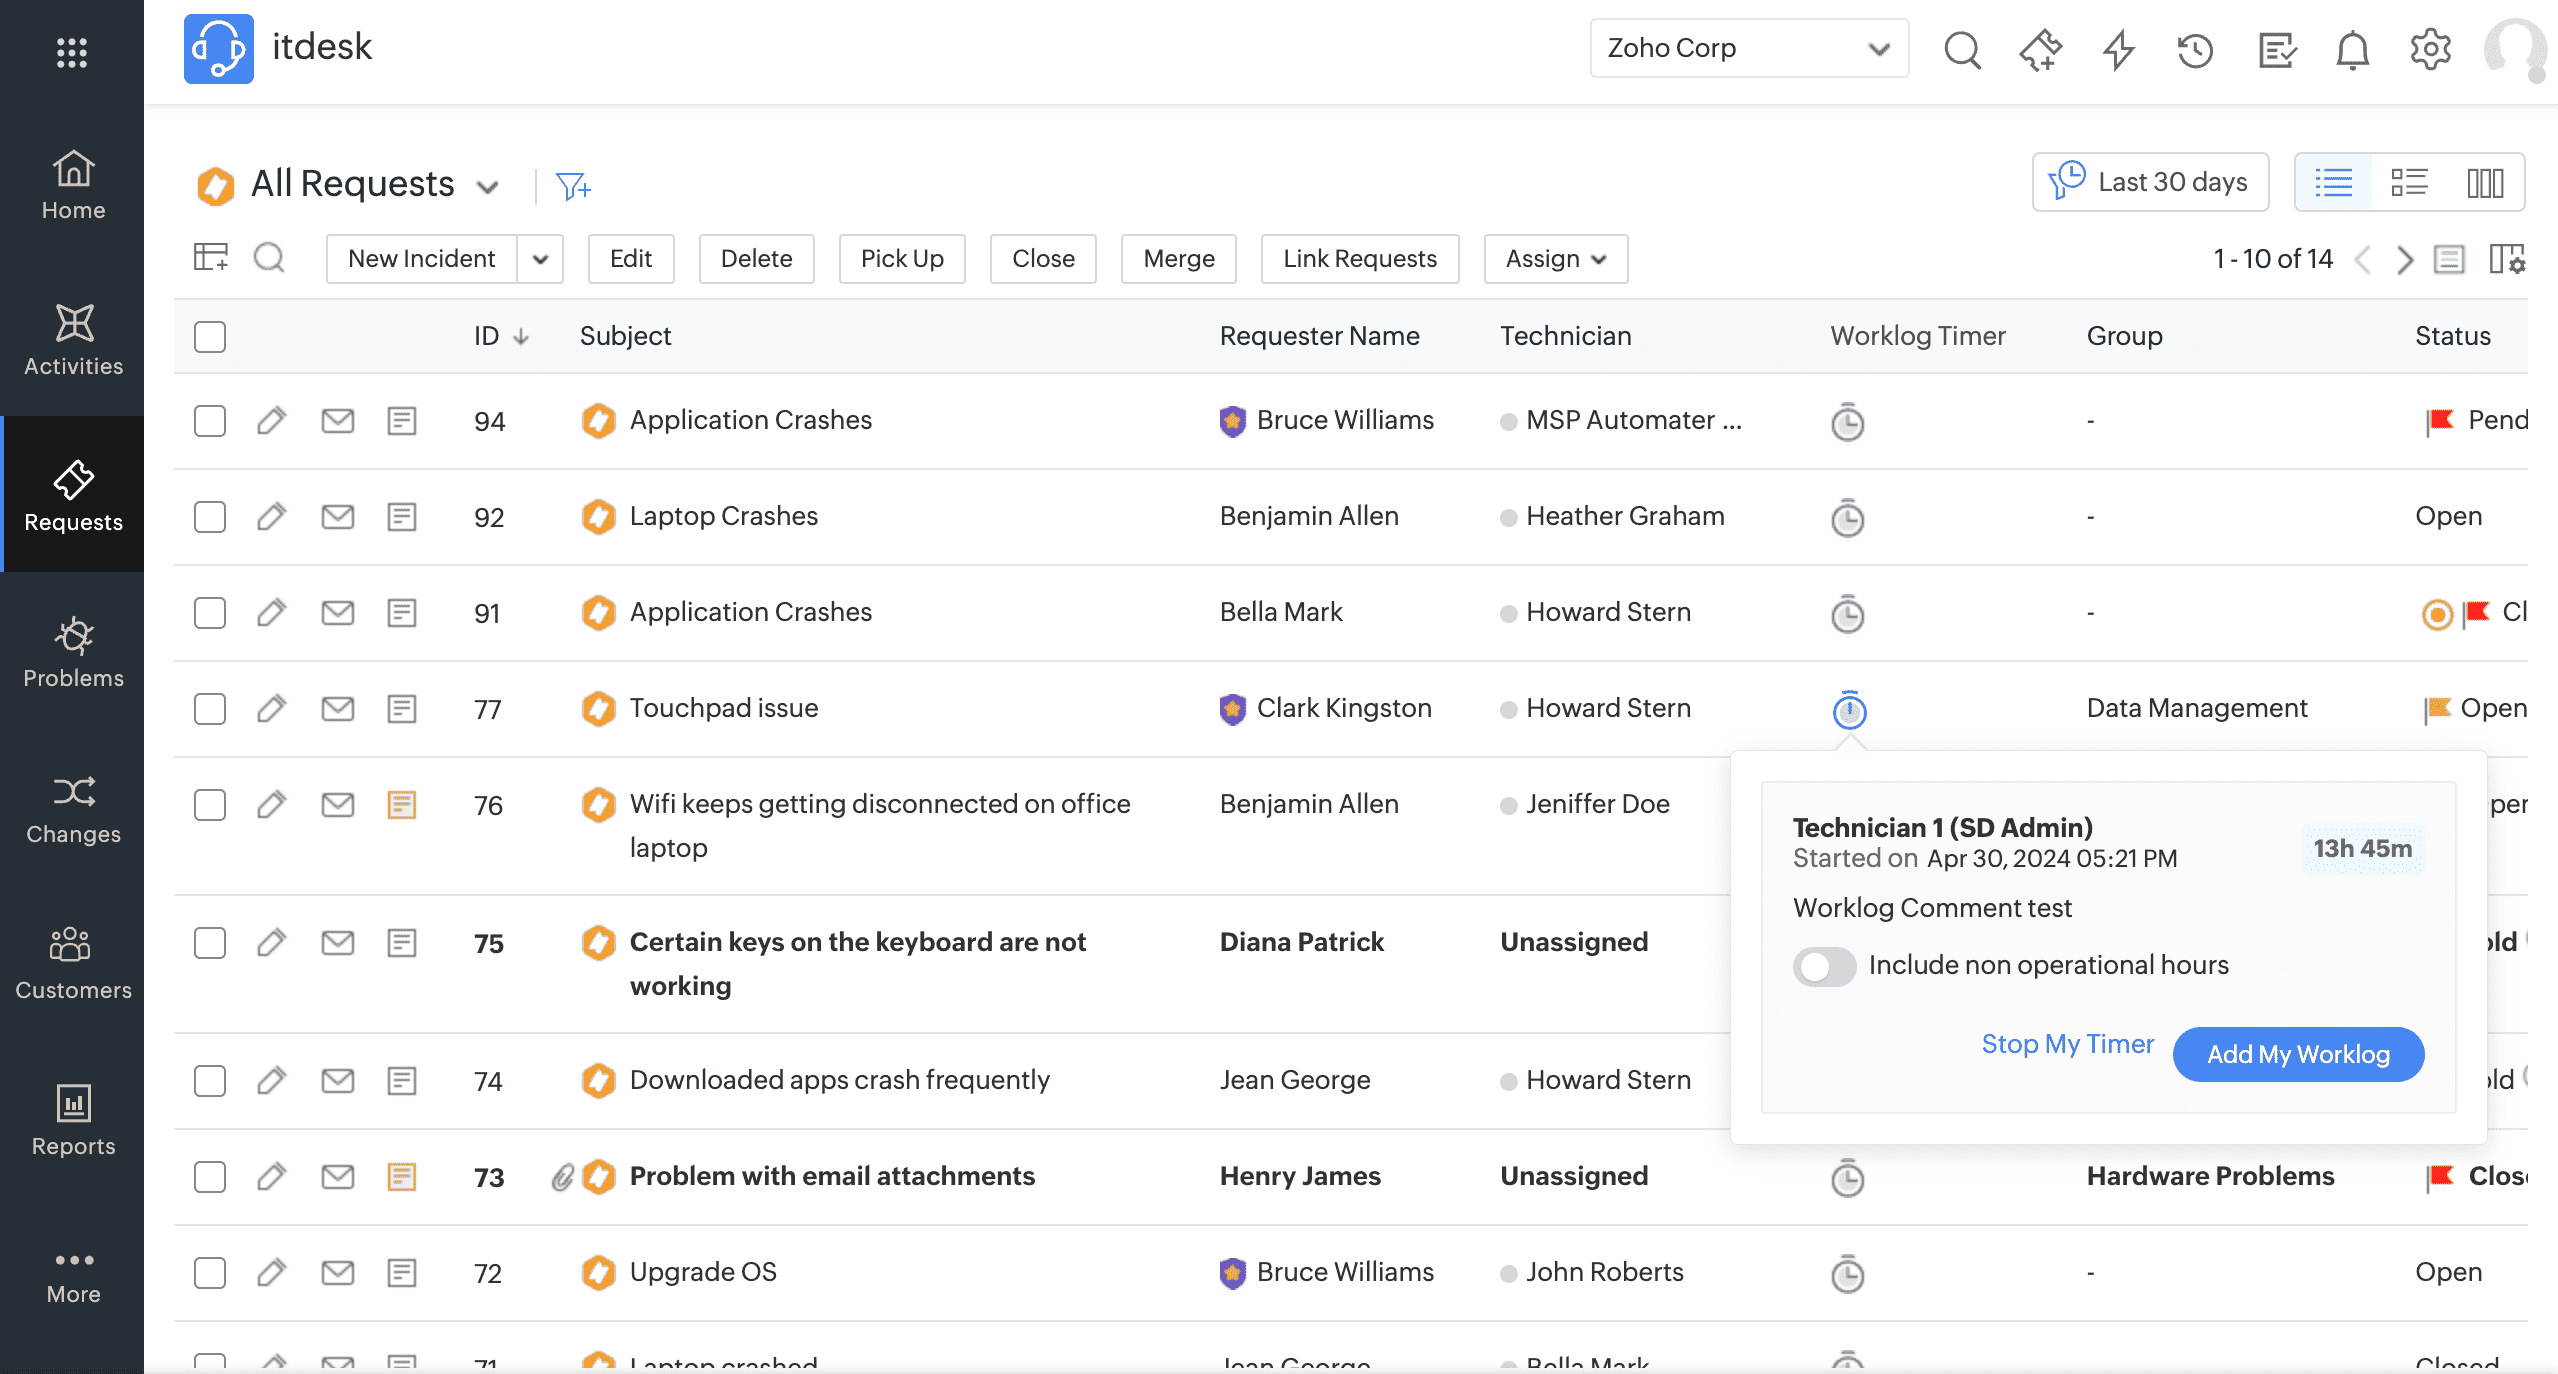Click the Add My Worklog button
Viewport: 2558px width, 1374px height.
(x=2297, y=1054)
